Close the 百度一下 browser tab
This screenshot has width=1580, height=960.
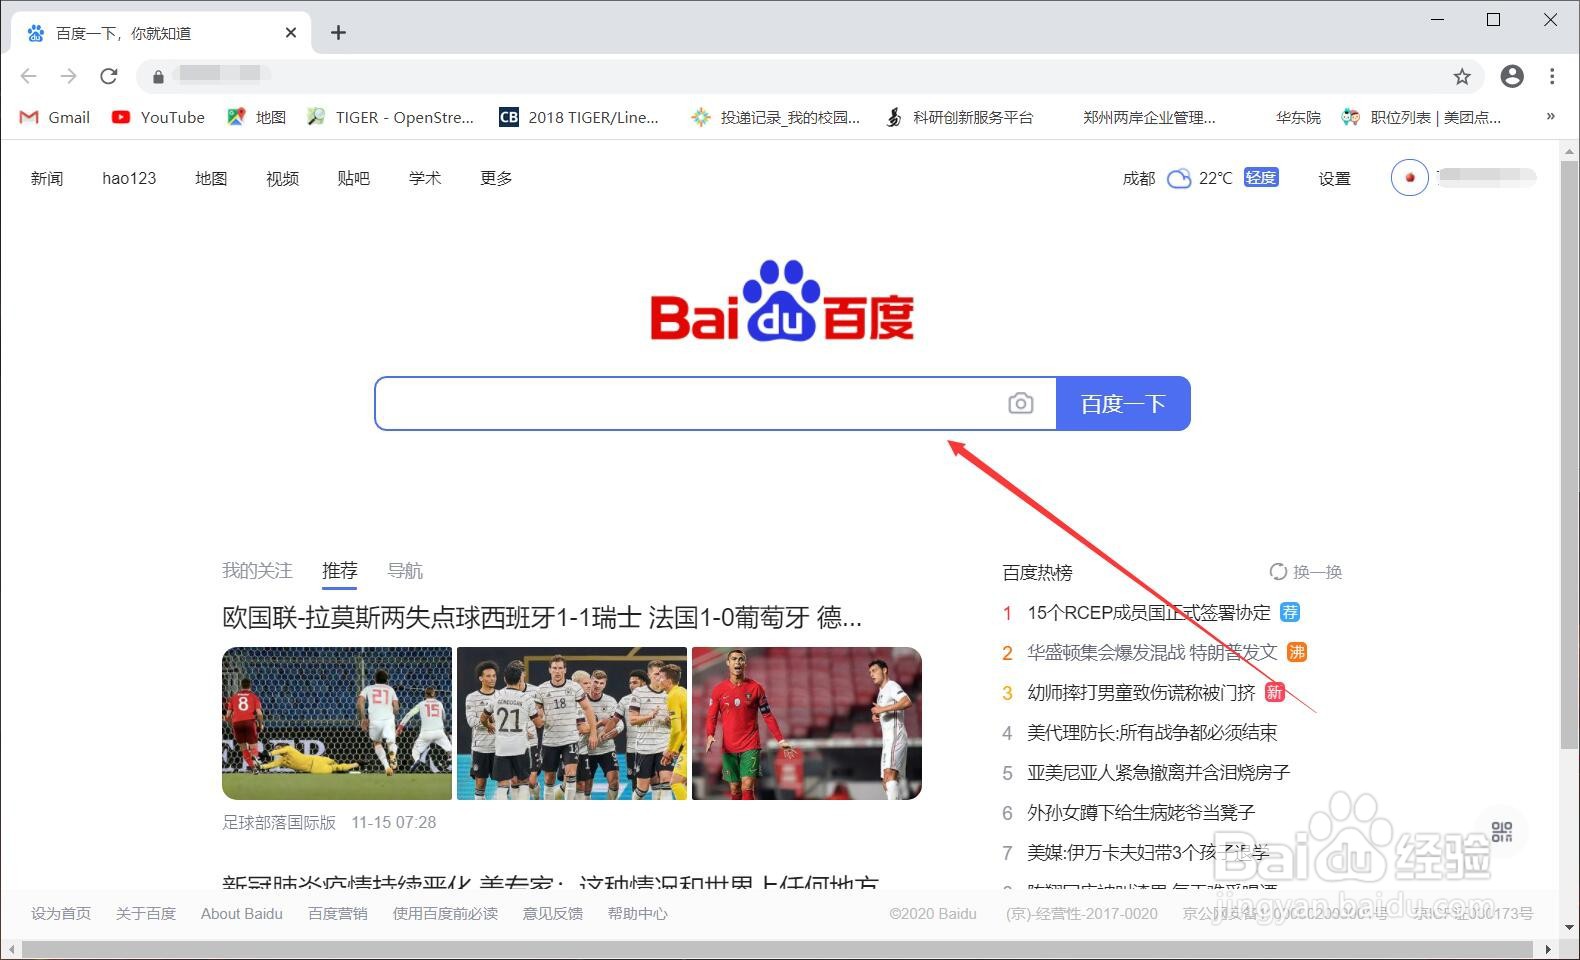click(291, 33)
